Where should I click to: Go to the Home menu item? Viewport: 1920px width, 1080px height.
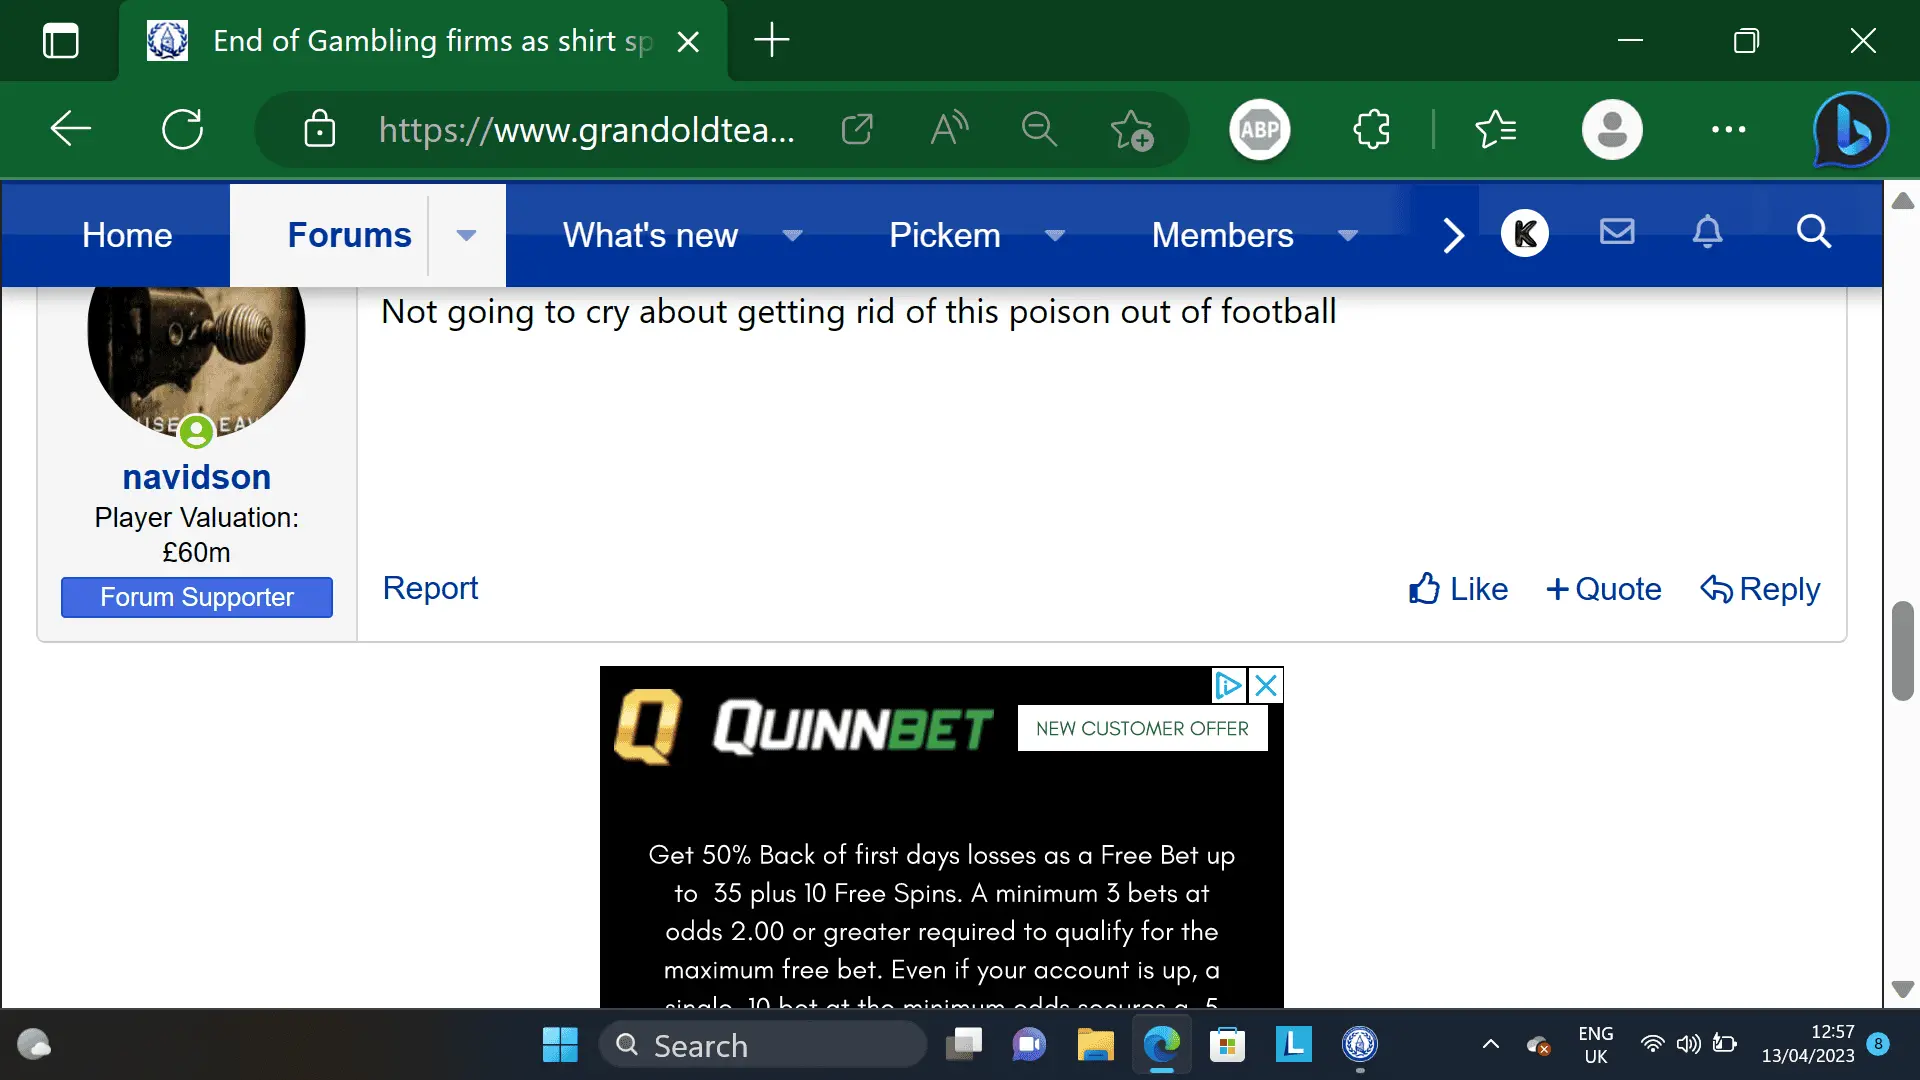[127, 236]
